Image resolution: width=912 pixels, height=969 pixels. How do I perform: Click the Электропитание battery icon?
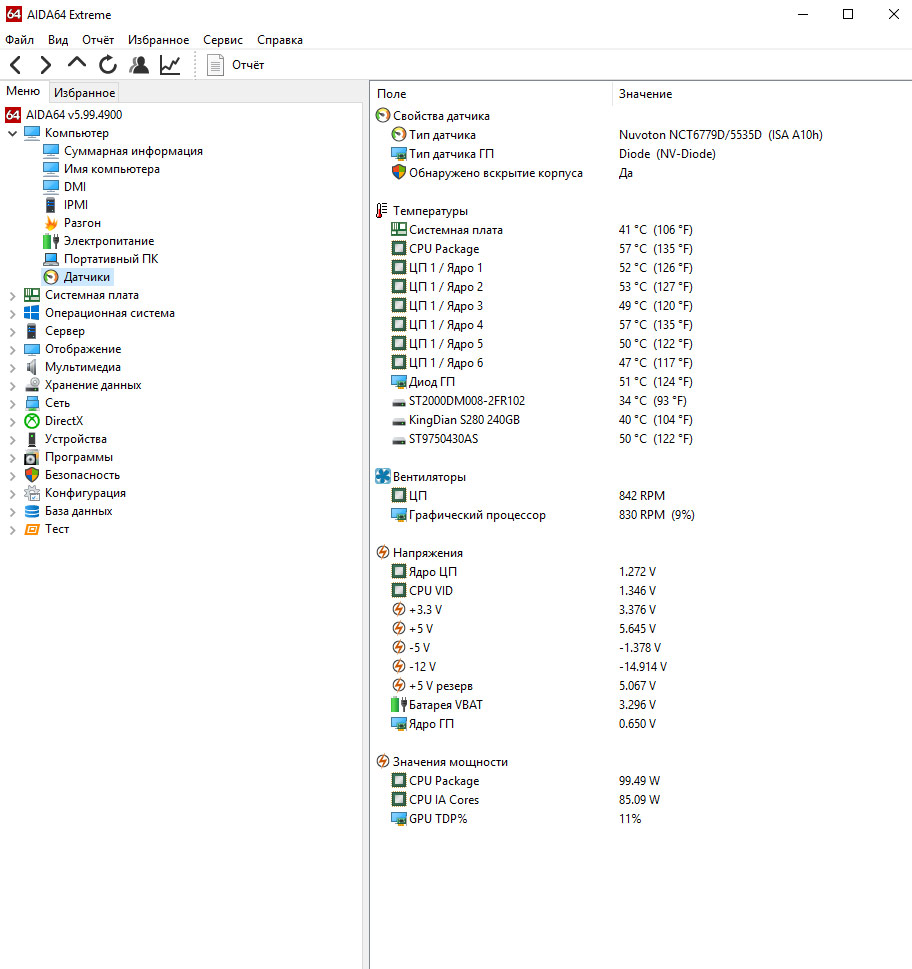51,241
